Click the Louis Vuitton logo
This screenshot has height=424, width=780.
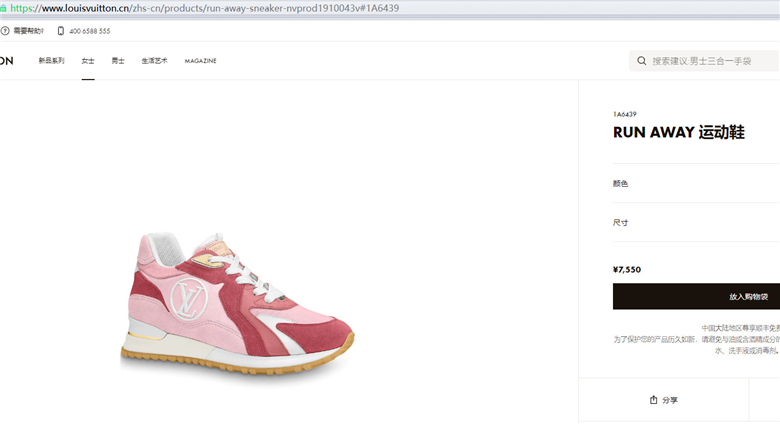click(x=6, y=61)
